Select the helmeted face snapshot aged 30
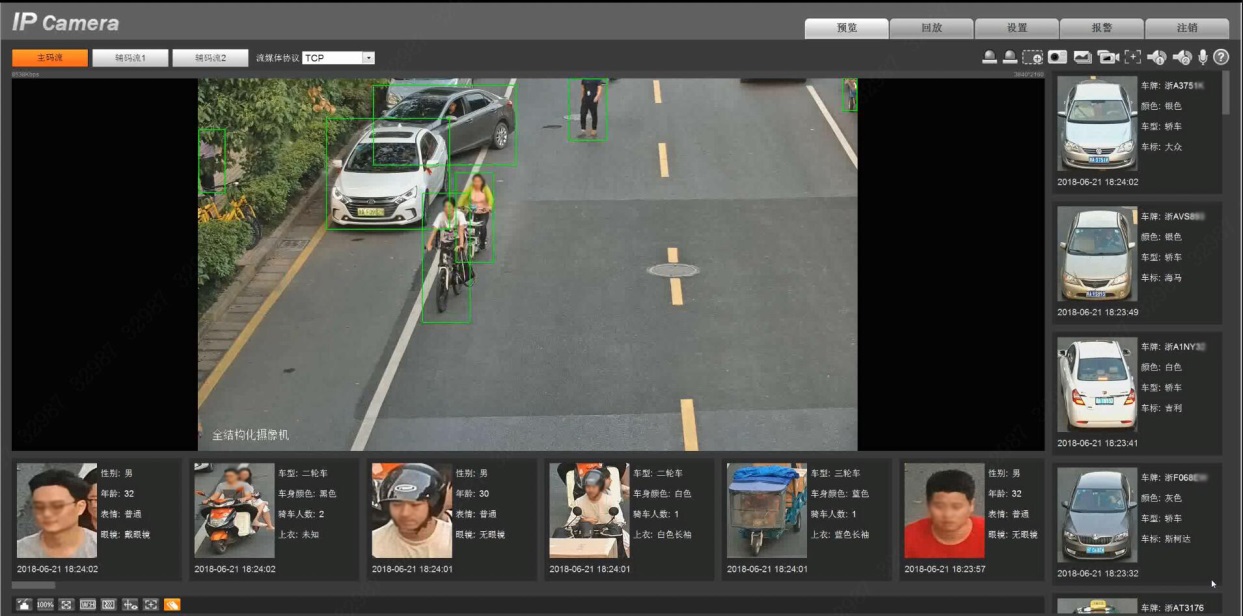 (x=412, y=510)
